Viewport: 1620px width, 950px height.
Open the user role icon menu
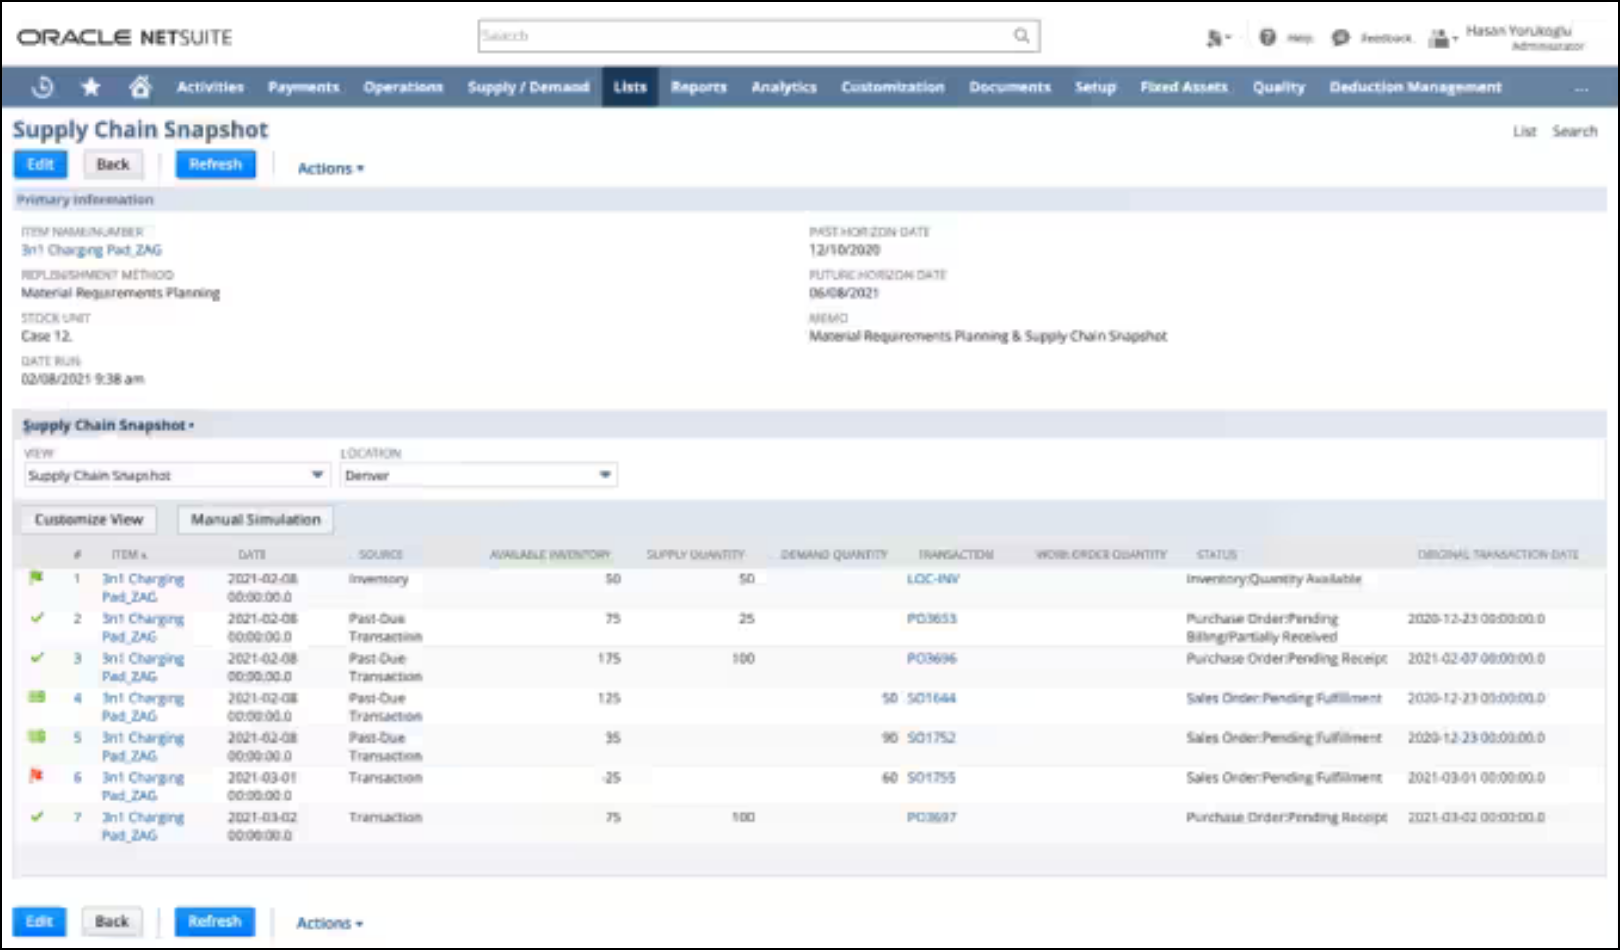click(x=1441, y=38)
